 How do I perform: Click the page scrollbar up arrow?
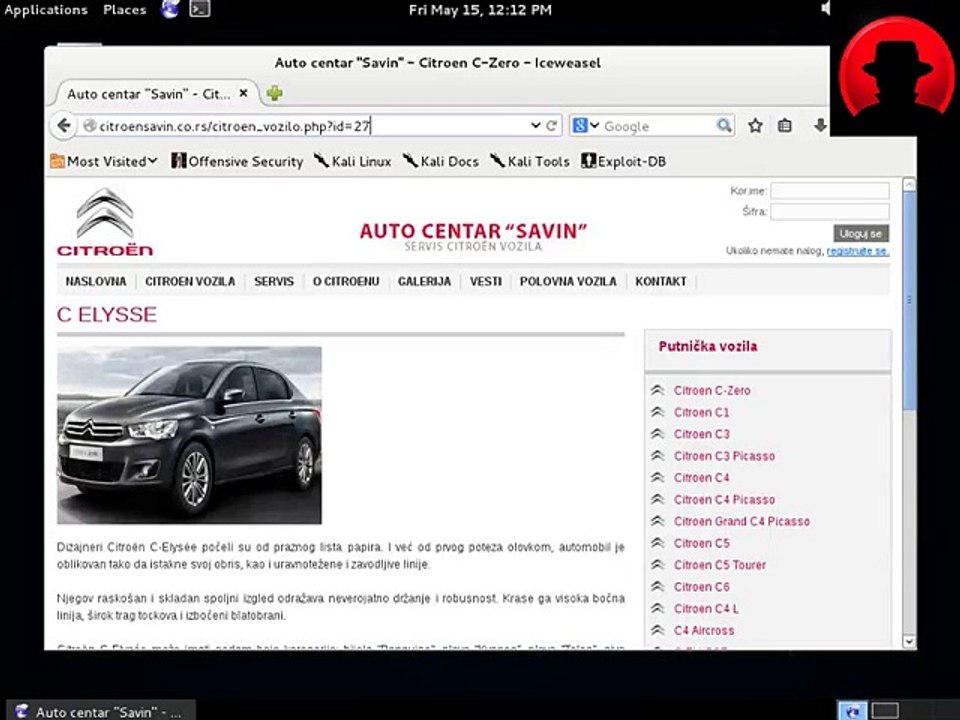tap(909, 184)
